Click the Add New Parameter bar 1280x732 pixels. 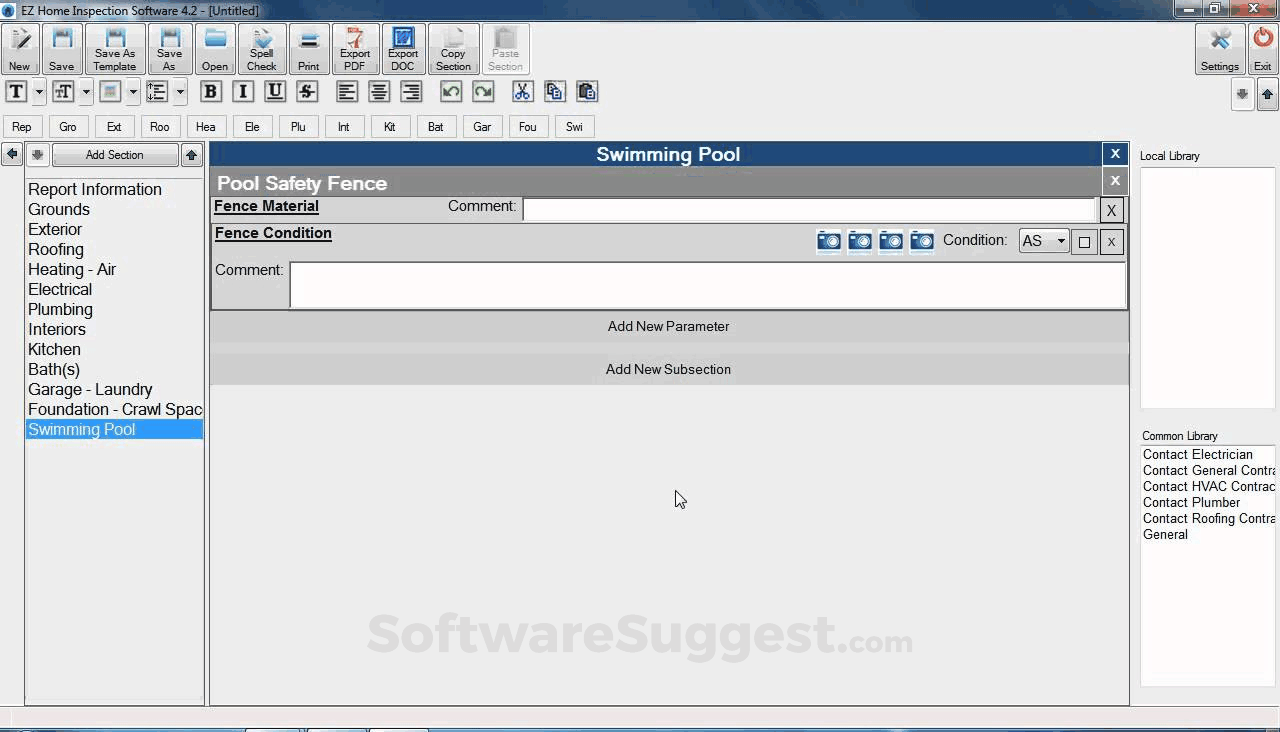(668, 326)
